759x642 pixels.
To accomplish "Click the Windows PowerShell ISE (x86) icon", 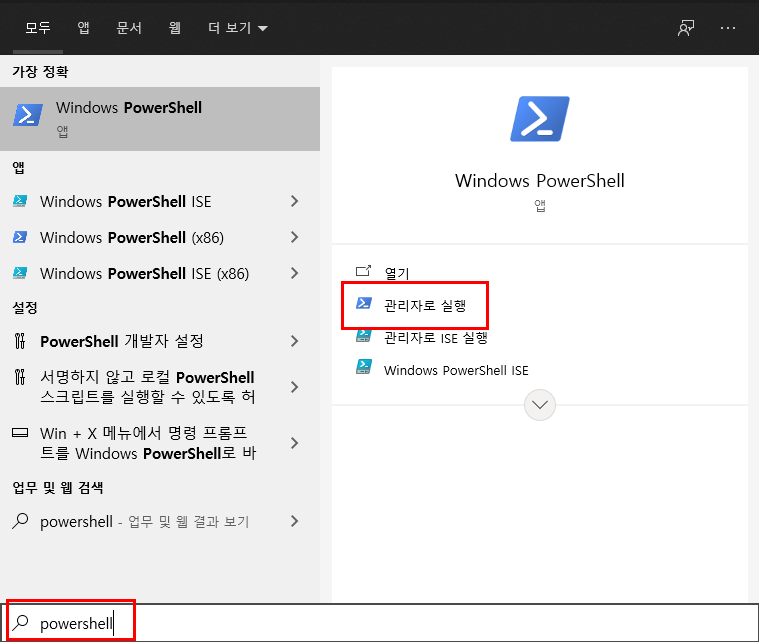I will (20, 273).
